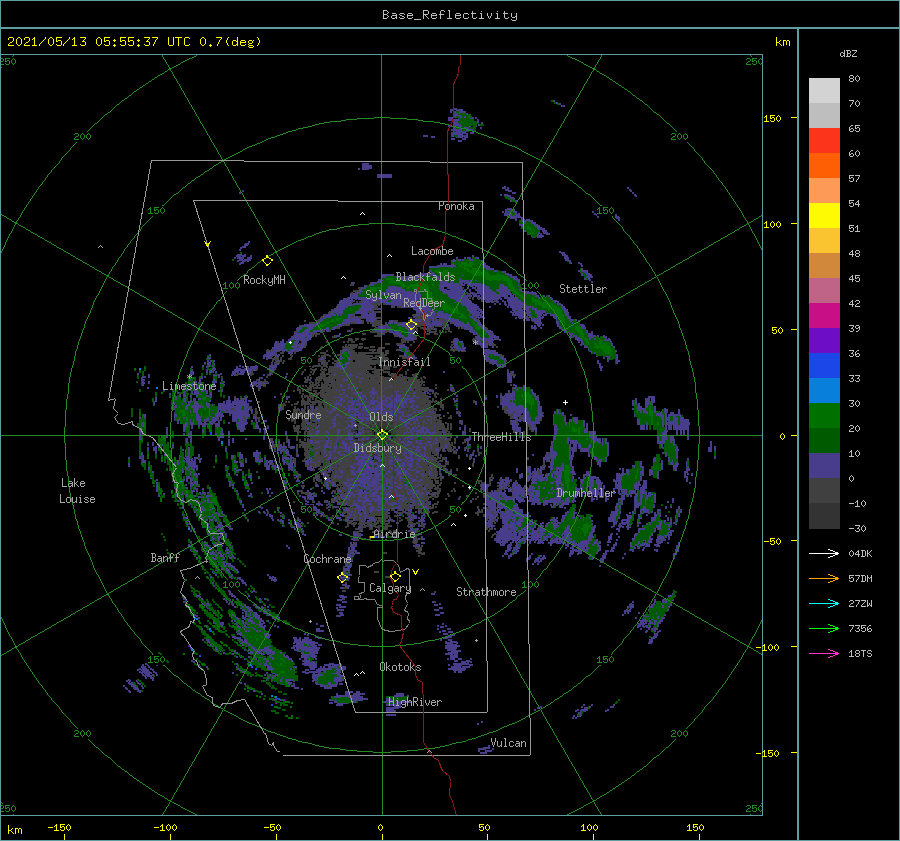
Task: Select the magenta 39-42 dBZ swatch
Action: click(824, 316)
